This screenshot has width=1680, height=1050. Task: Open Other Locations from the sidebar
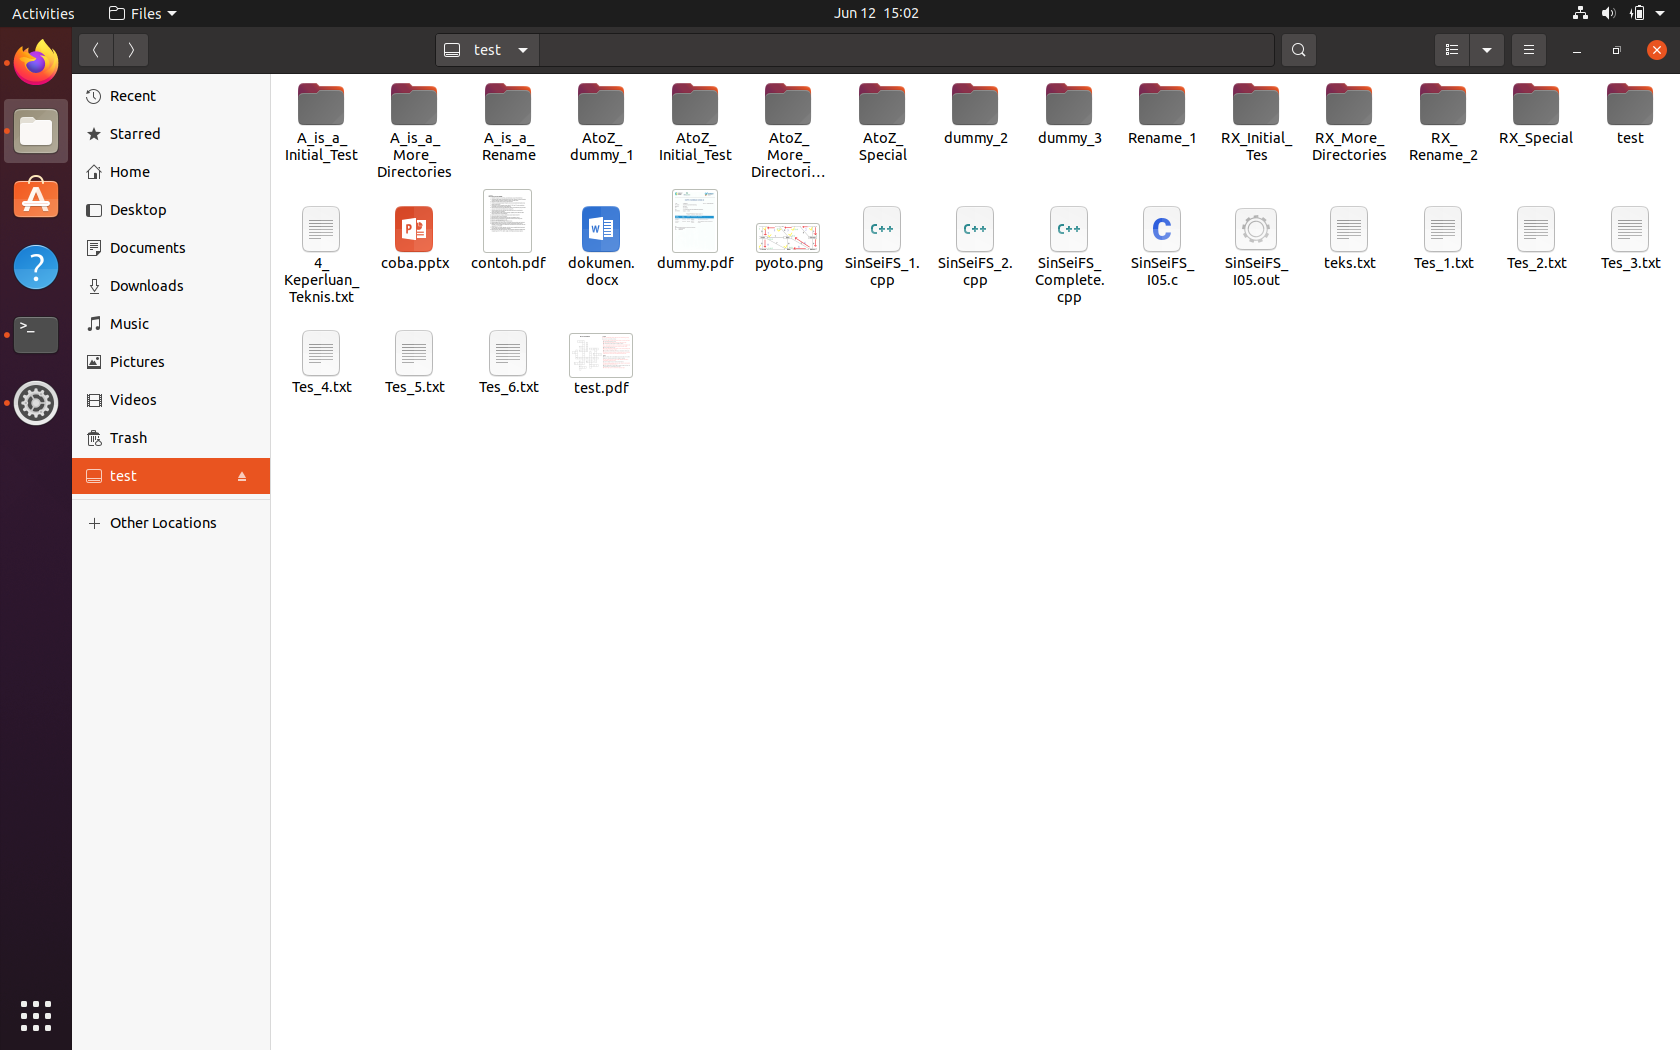[x=163, y=522]
